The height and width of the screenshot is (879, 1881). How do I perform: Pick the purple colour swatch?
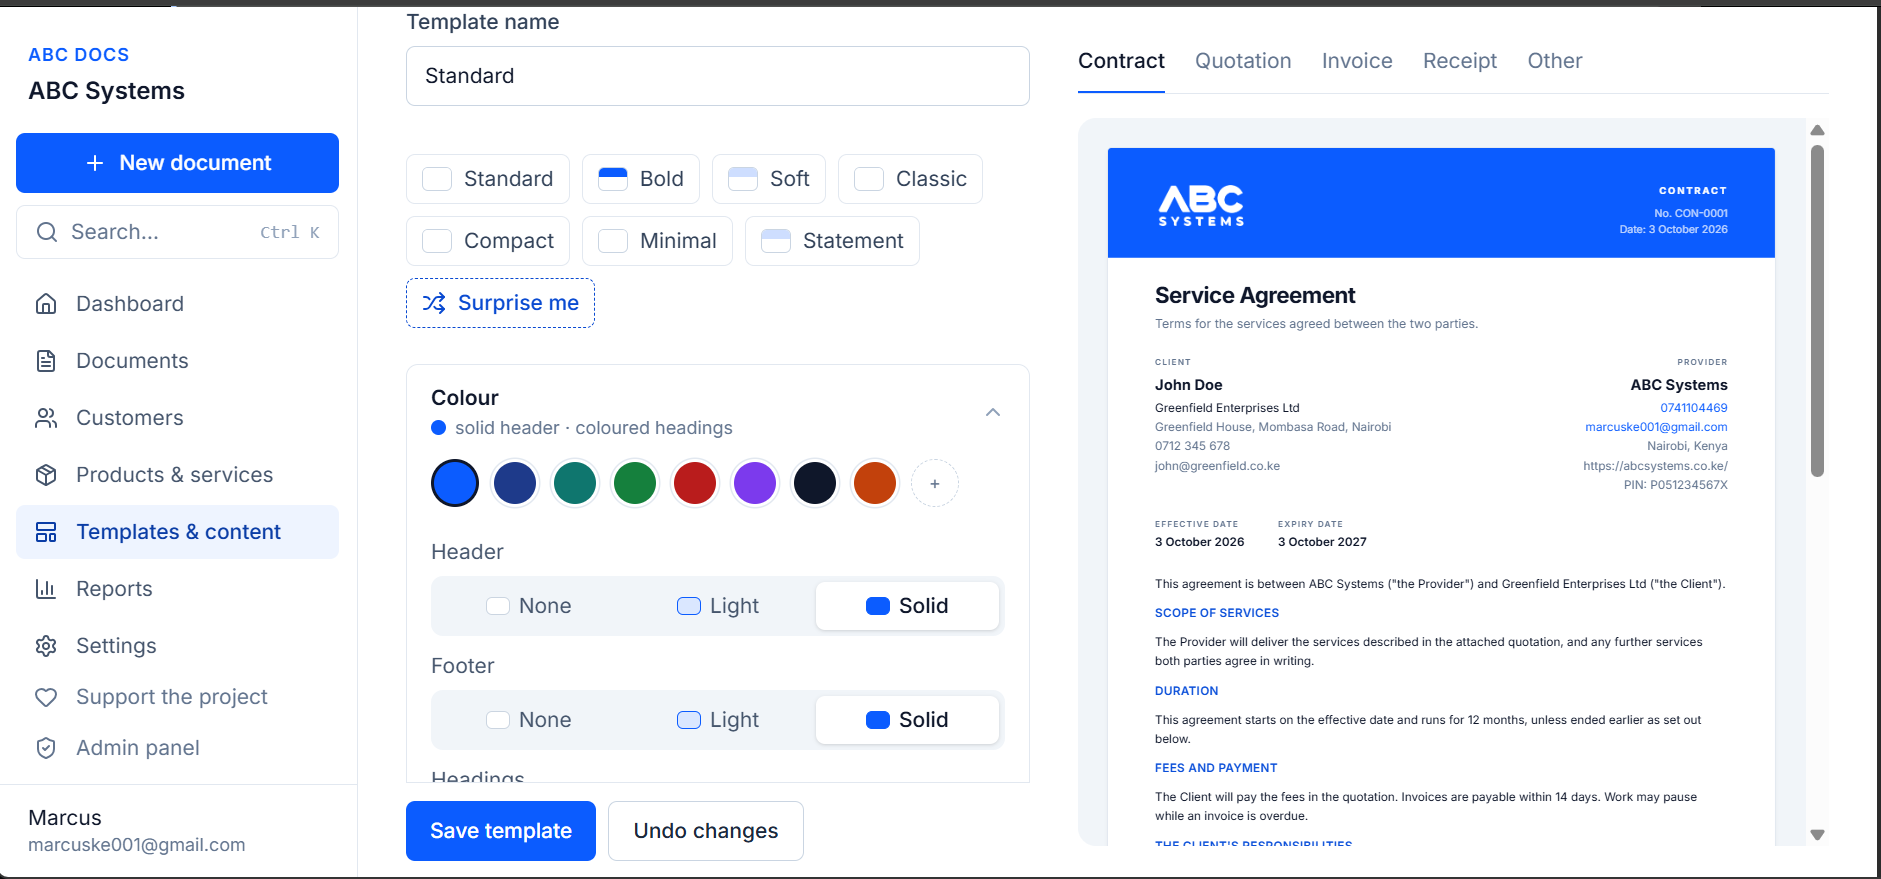click(755, 484)
